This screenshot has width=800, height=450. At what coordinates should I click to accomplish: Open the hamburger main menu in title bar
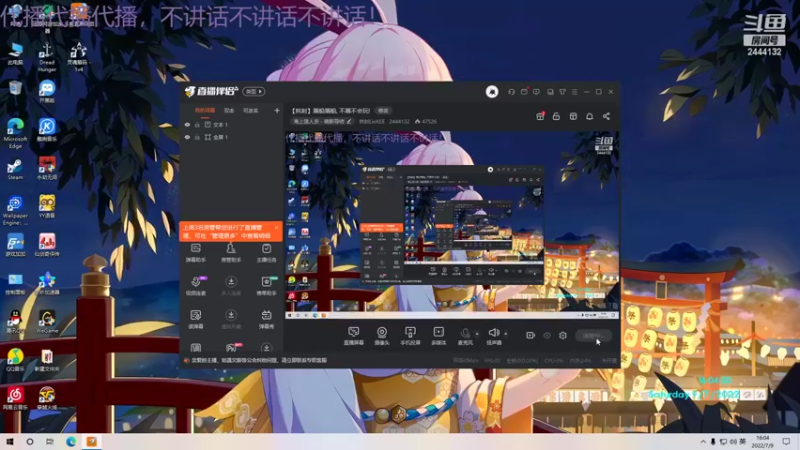[574, 92]
